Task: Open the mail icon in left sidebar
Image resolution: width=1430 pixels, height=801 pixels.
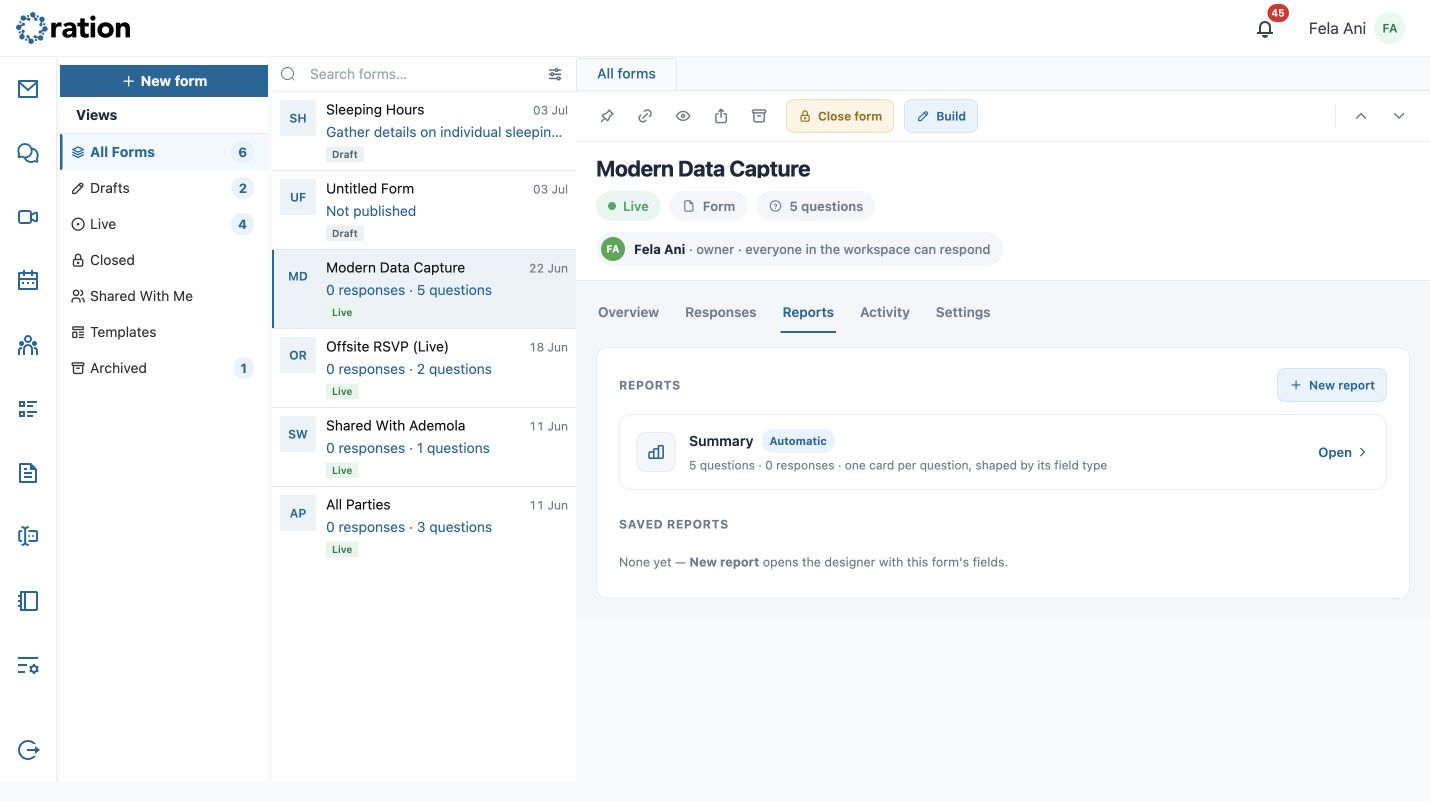Action: (x=28, y=89)
